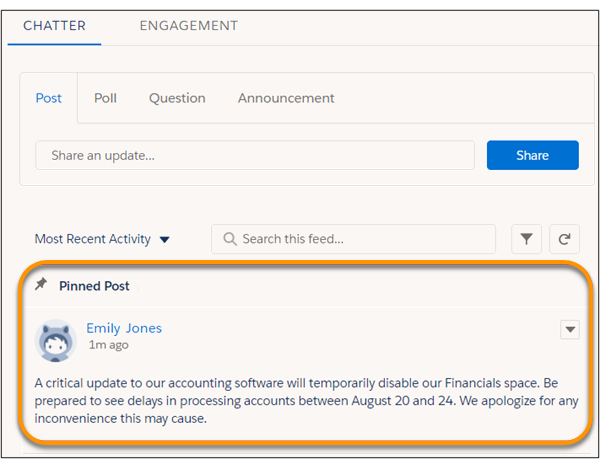Open Emily Jones' avatar picture
The width and height of the screenshot is (600, 472).
point(56,341)
